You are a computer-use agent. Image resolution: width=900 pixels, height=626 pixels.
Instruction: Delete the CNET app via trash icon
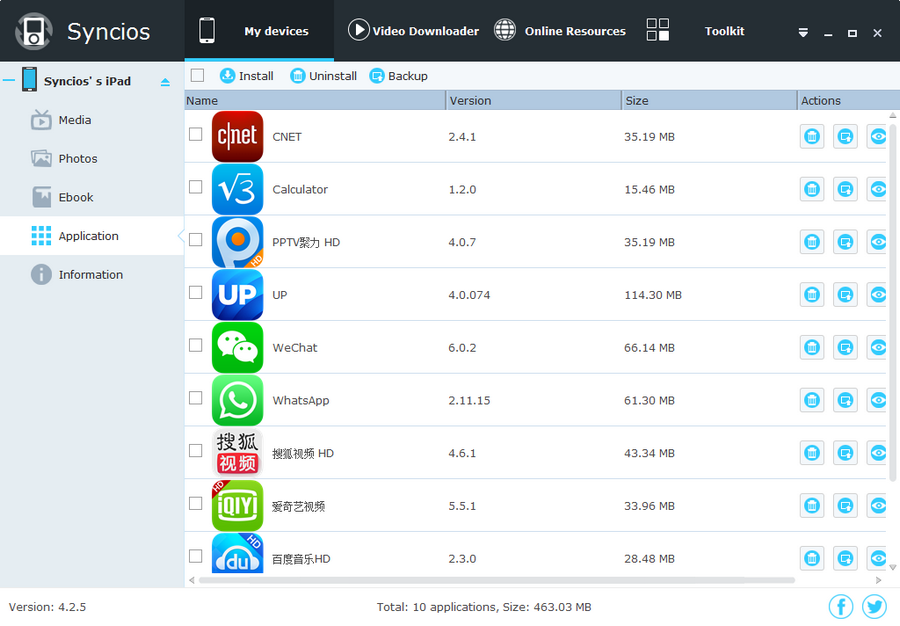click(812, 137)
